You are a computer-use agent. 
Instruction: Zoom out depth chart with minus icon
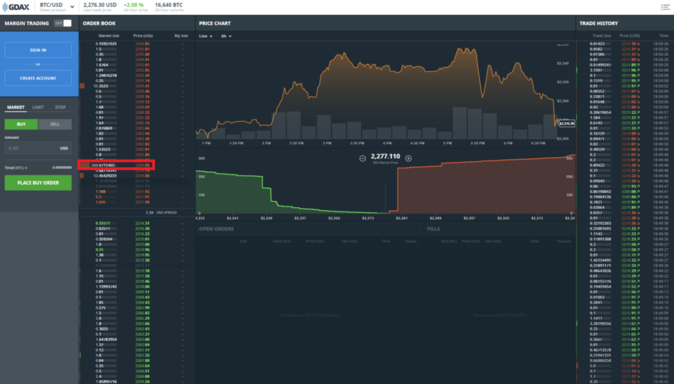click(x=362, y=159)
